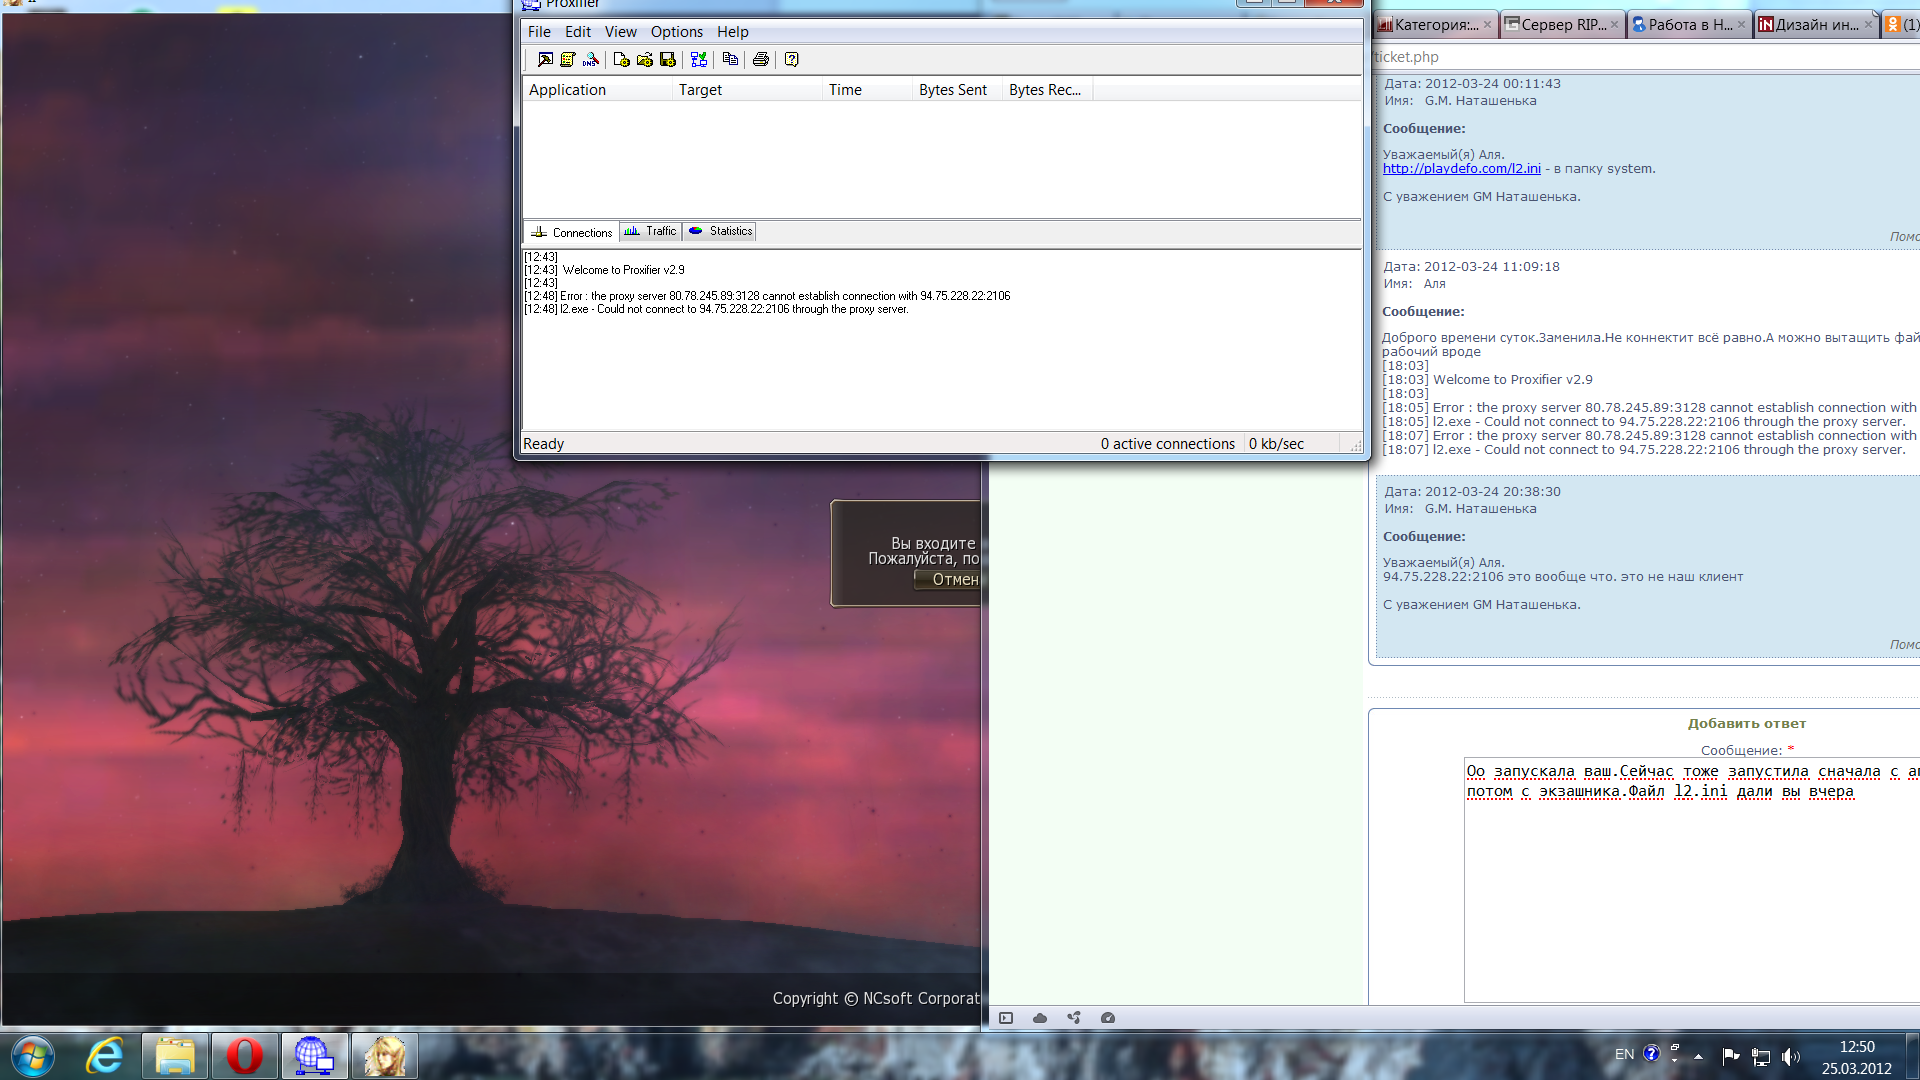This screenshot has width=1920, height=1080.
Task: Click the copy toolbar icon in Proxifier
Action: [x=730, y=60]
